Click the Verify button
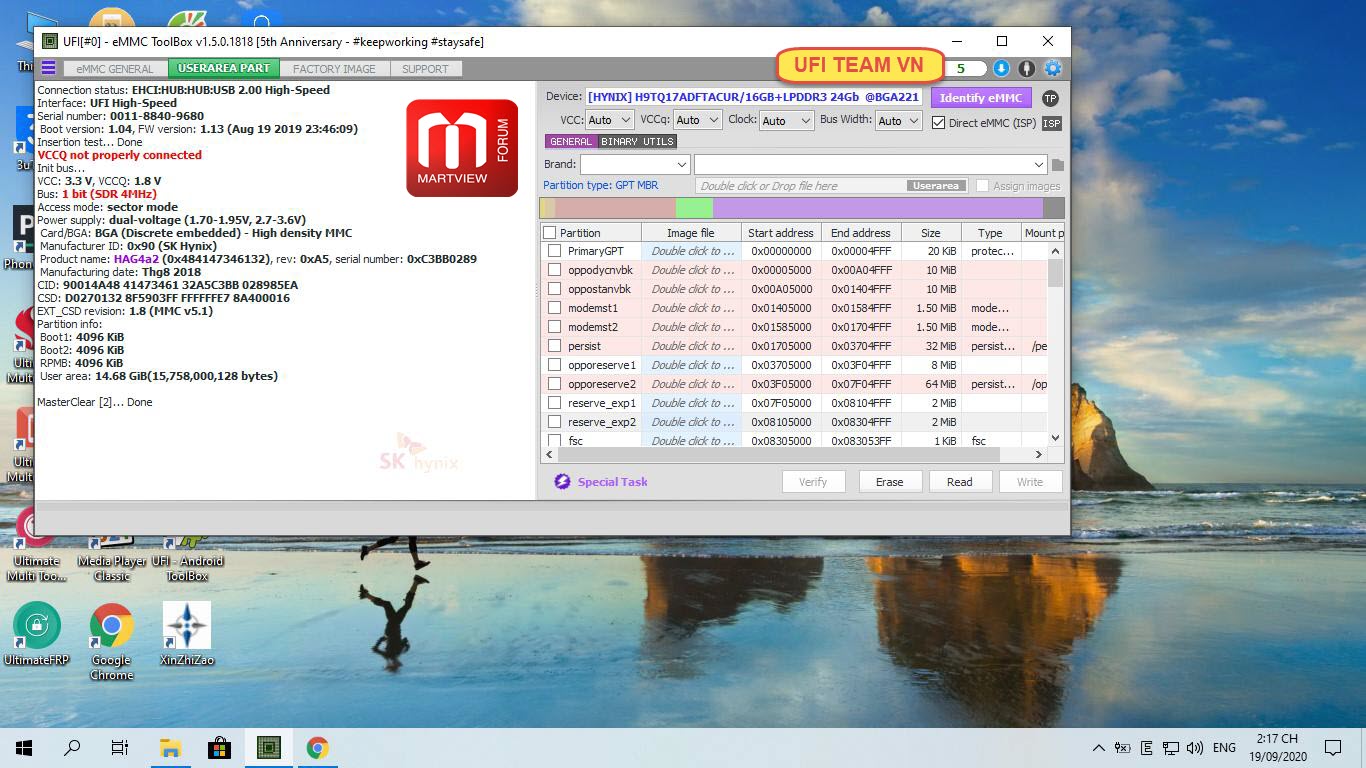Image resolution: width=1366 pixels, height=768 pixels. (813, 482)
